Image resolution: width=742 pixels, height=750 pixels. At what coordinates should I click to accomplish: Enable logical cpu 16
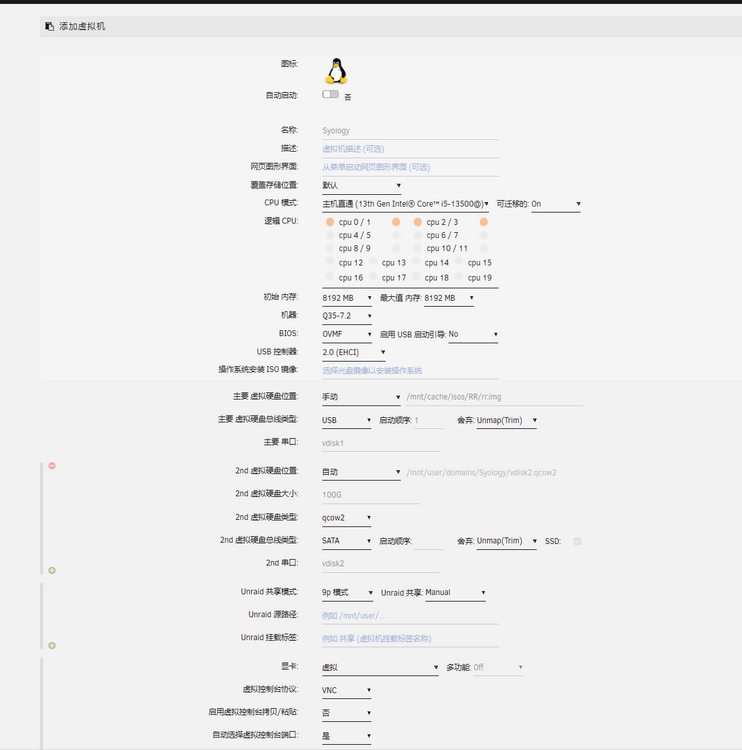pyautogui.click(x=330, y=276)
